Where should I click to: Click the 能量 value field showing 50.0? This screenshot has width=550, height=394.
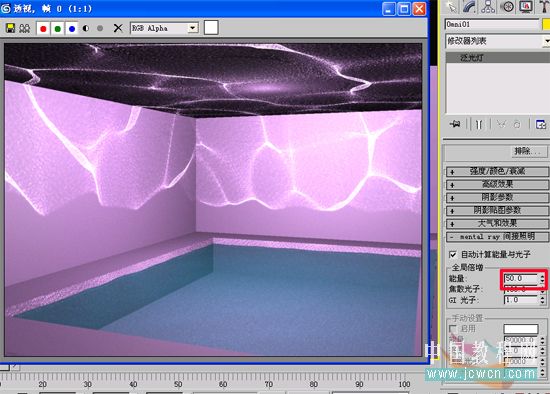point(521,279)
